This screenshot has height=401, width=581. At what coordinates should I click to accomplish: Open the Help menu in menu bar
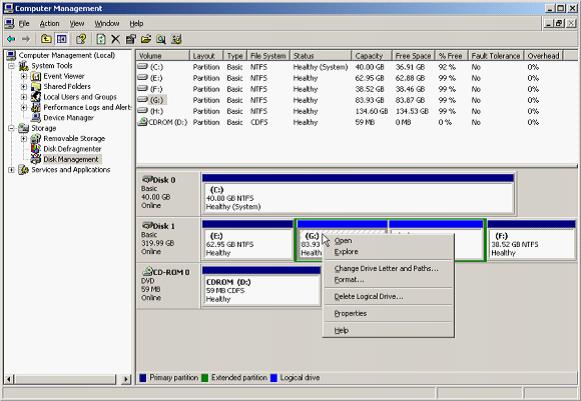point(136,24)
